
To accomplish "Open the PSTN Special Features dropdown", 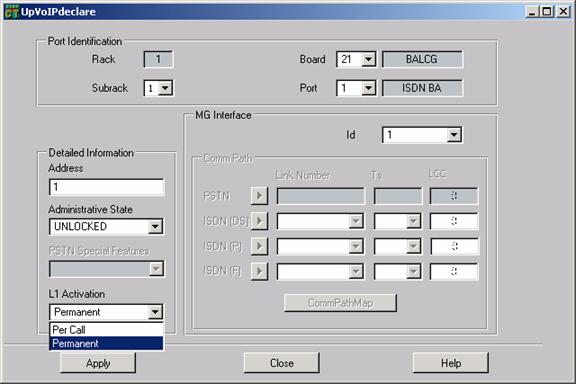I will tap(156, 269).
